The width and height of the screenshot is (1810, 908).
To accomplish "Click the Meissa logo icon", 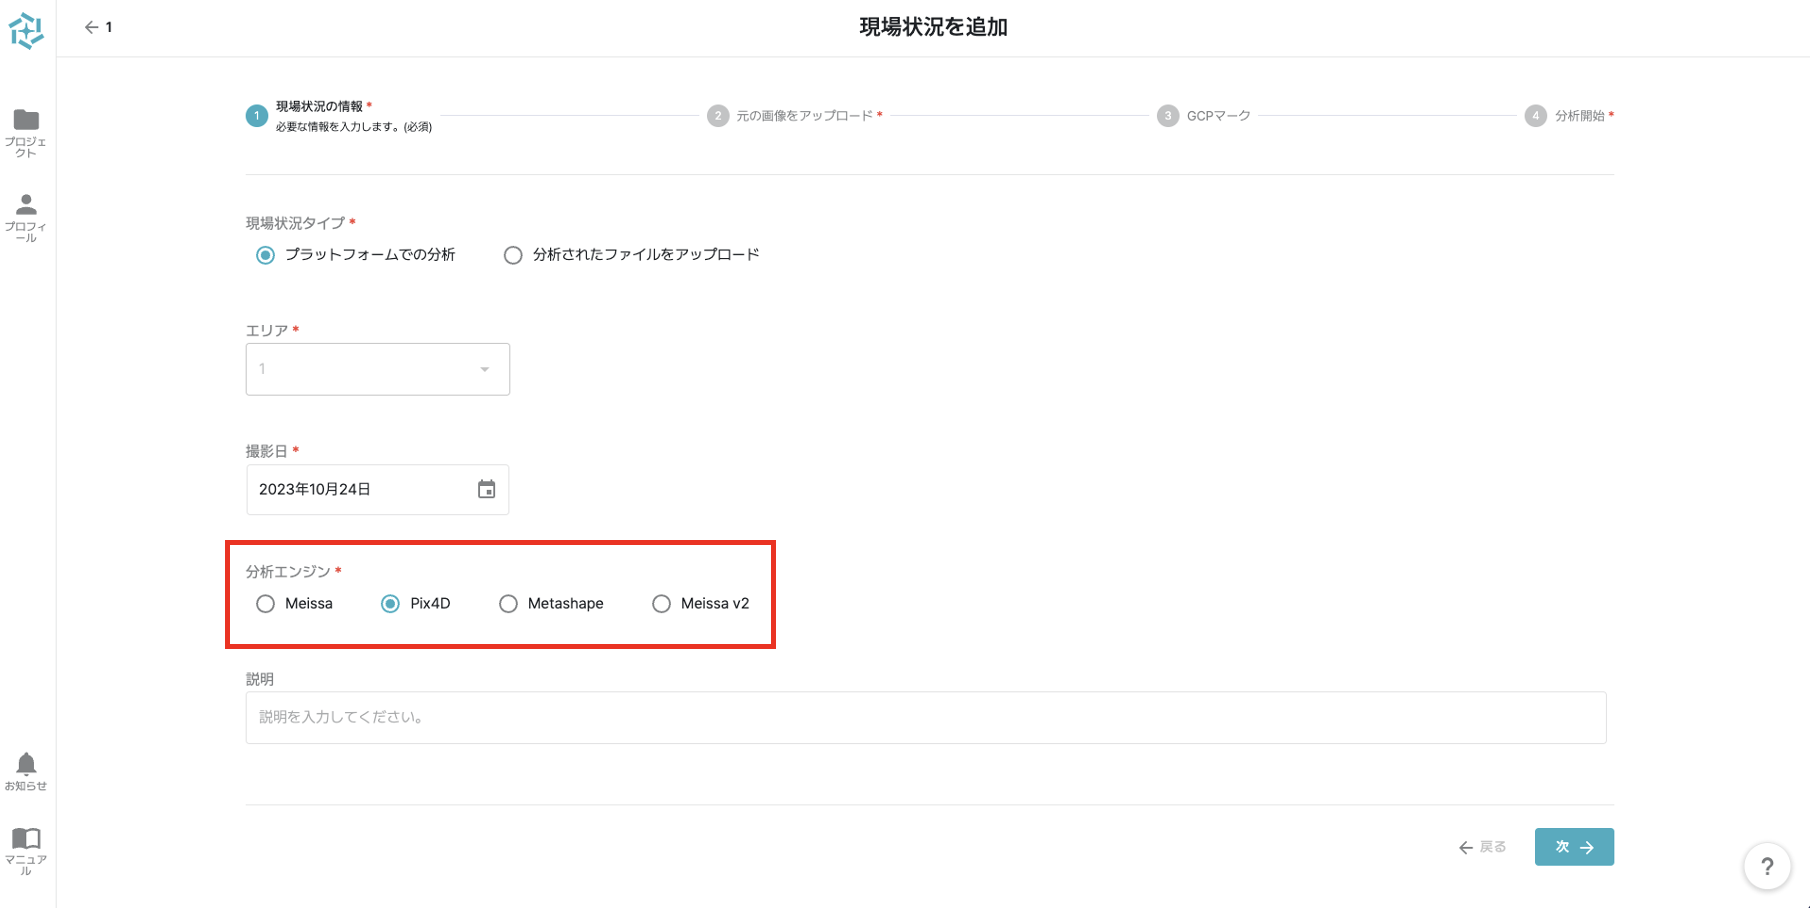I will [26, 31].
